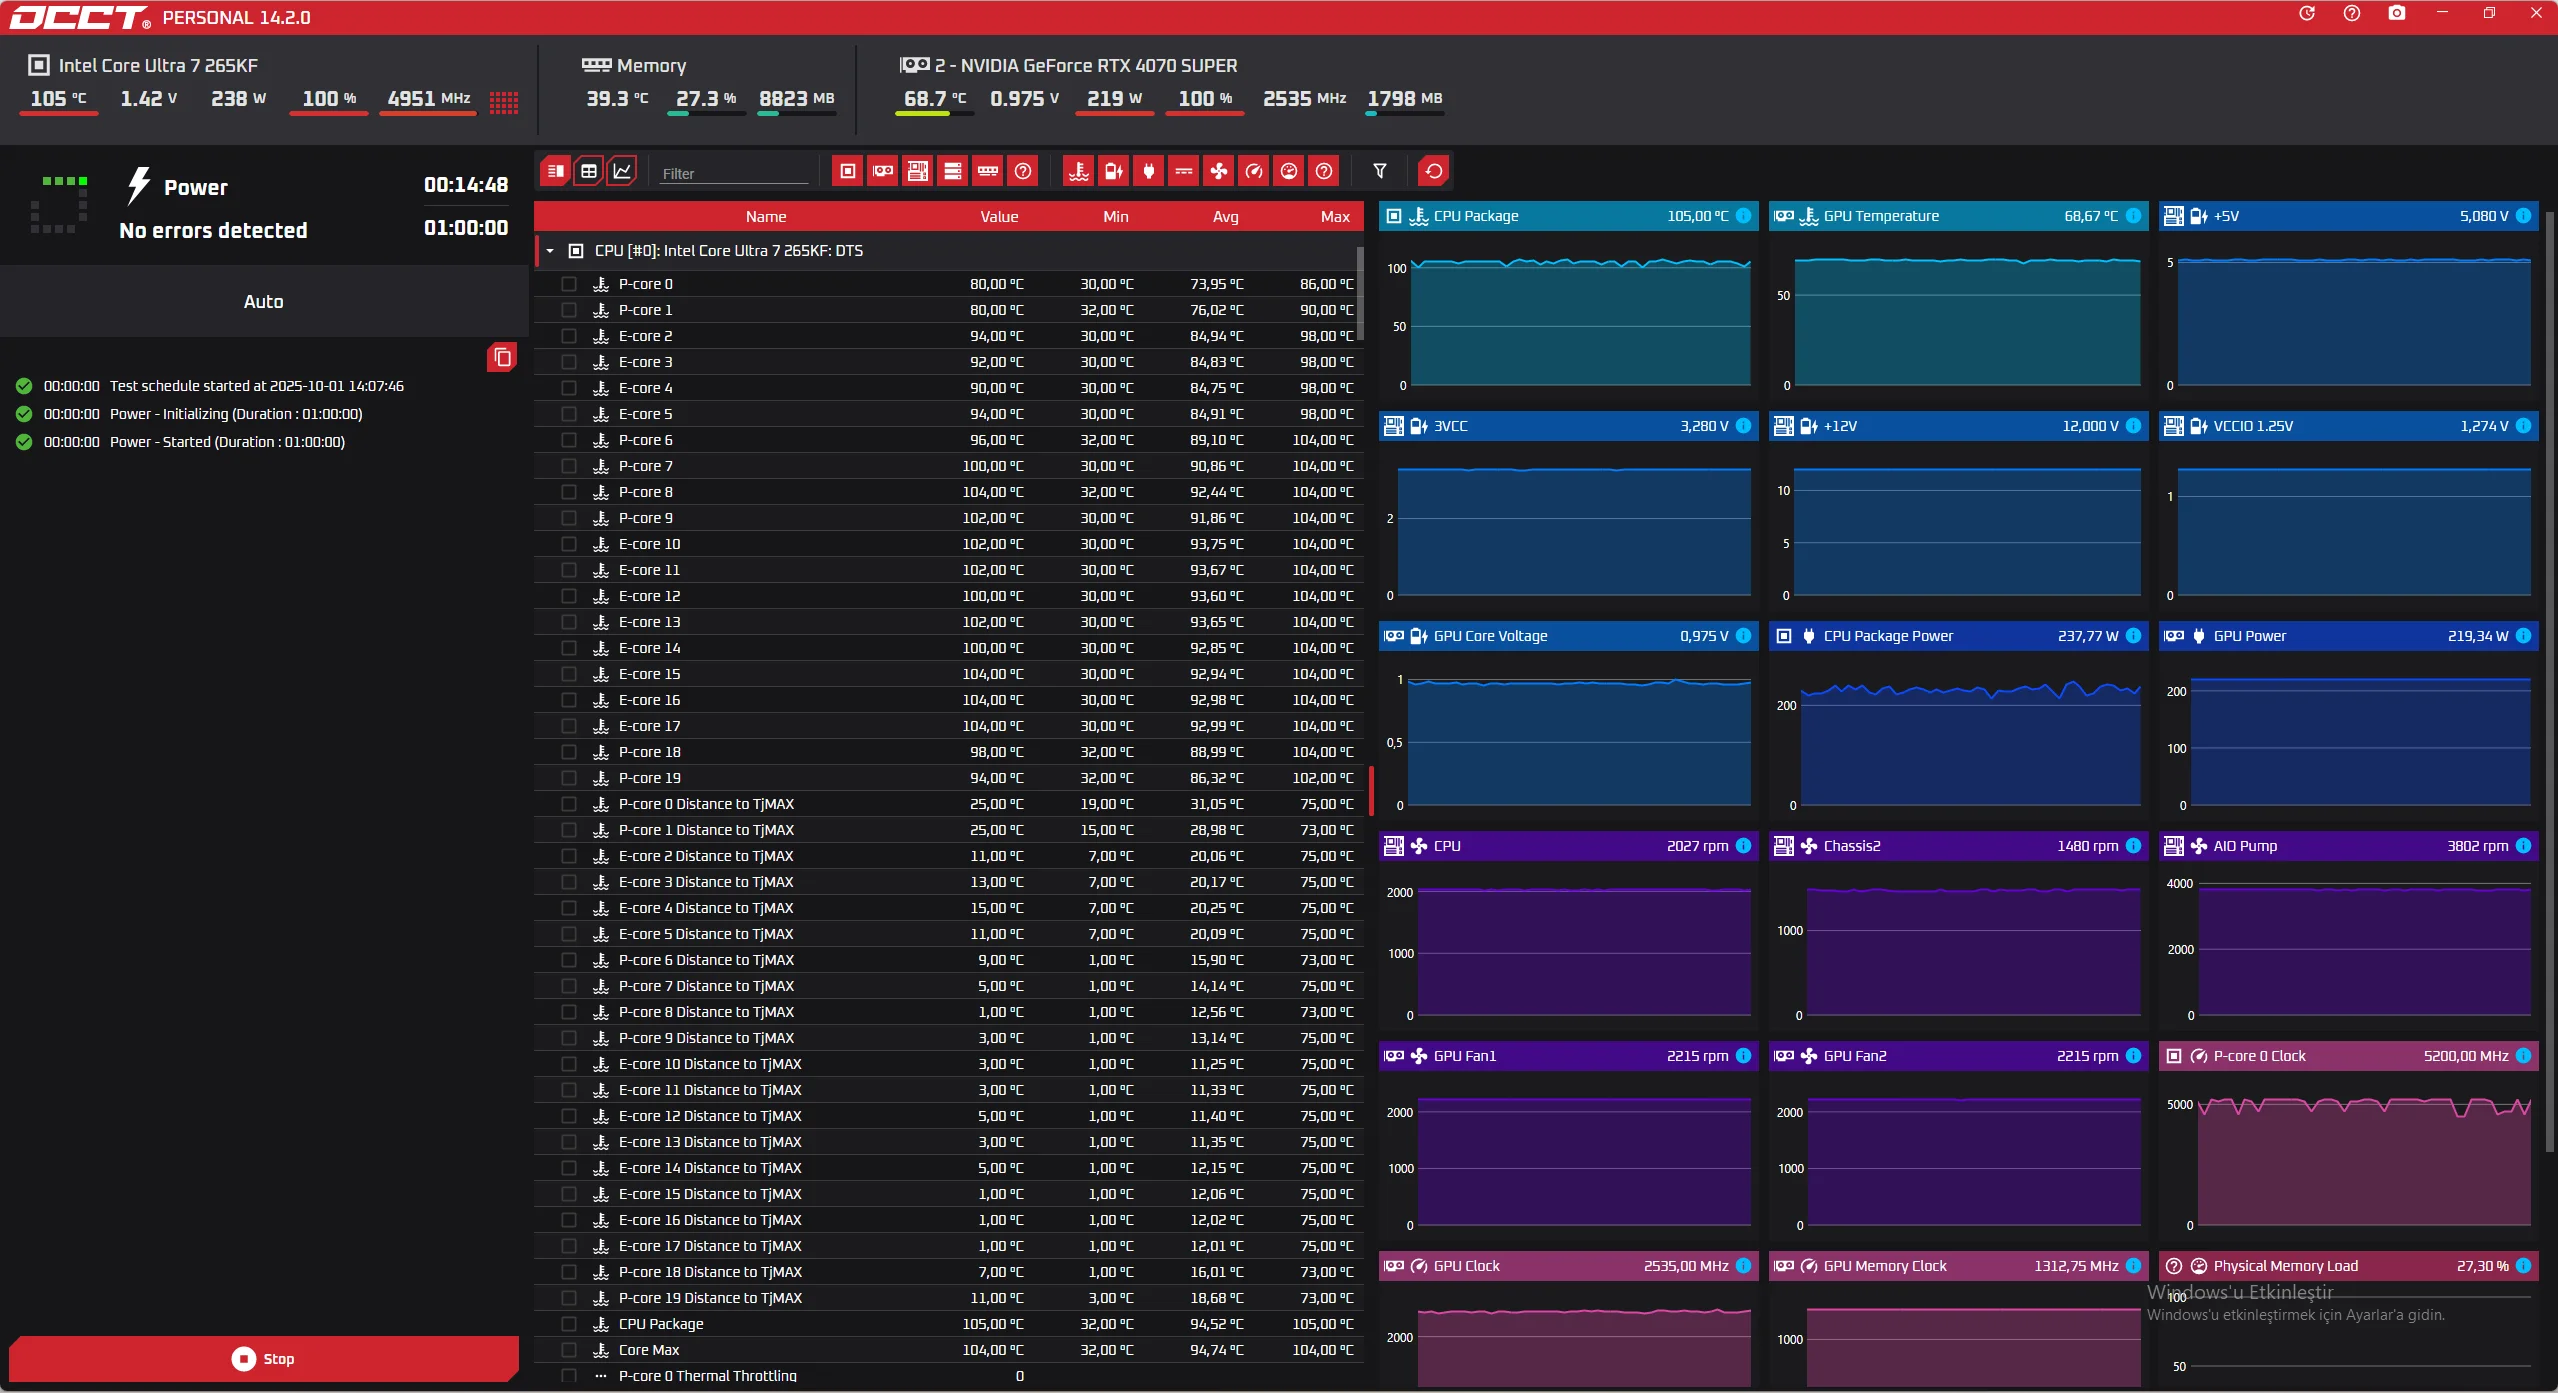Image resolution: width=2558 pixels, height=1393 pixels.
Task: Switch to the table view mode
Action: pos(589,171)
